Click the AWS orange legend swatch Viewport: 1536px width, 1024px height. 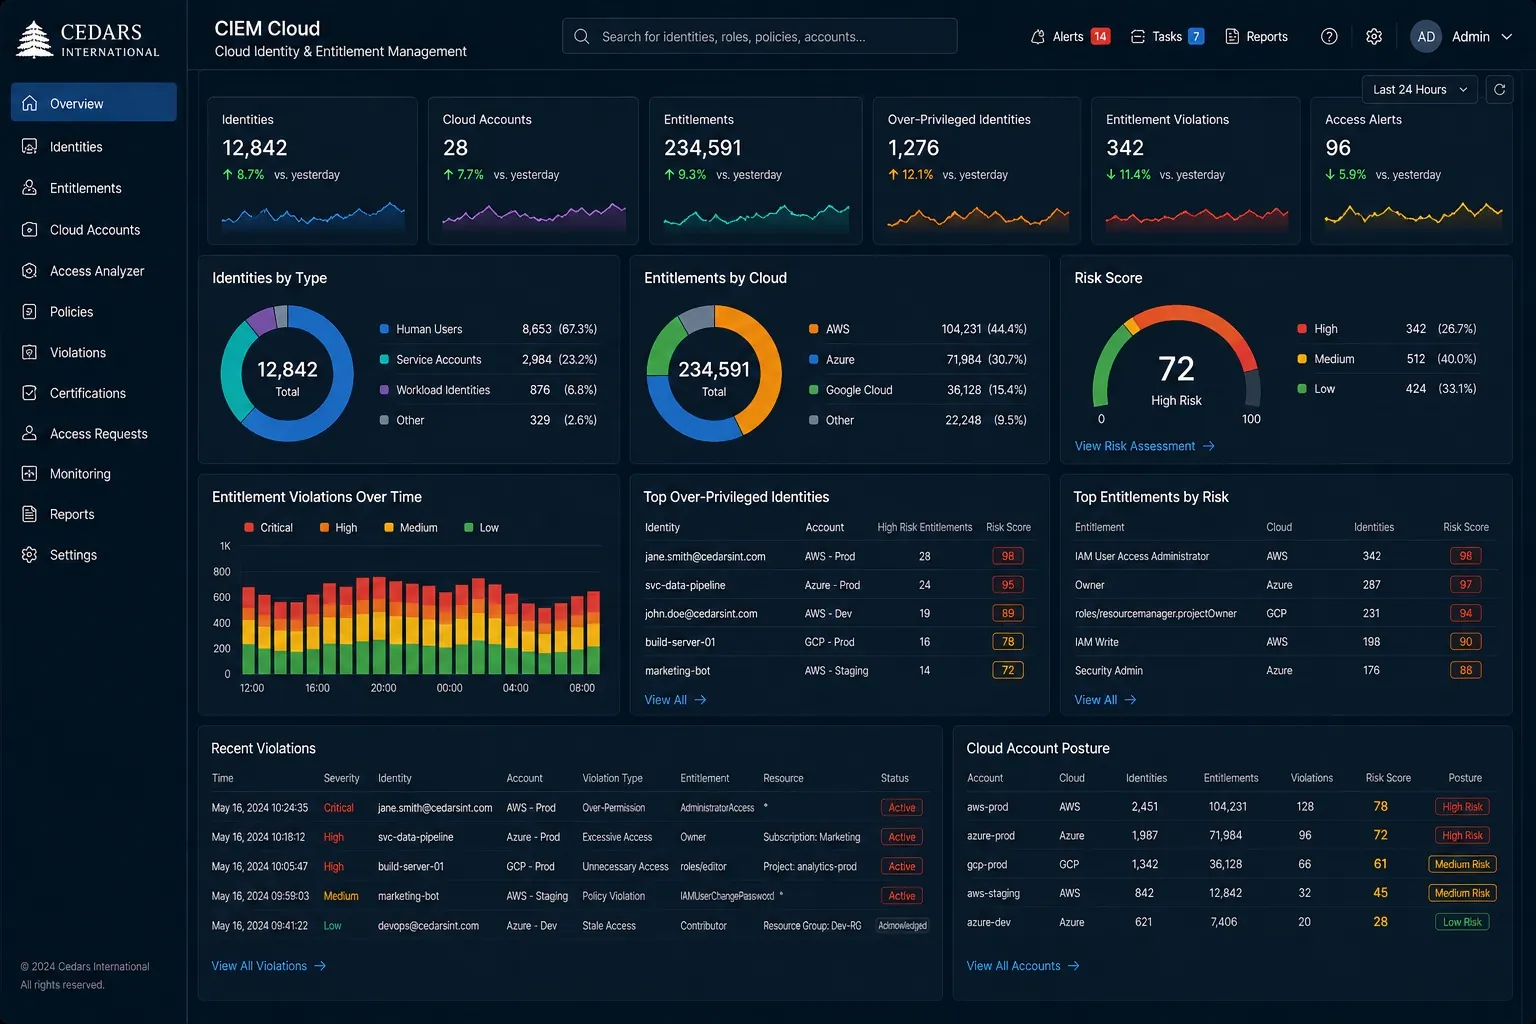pos(813,329)
